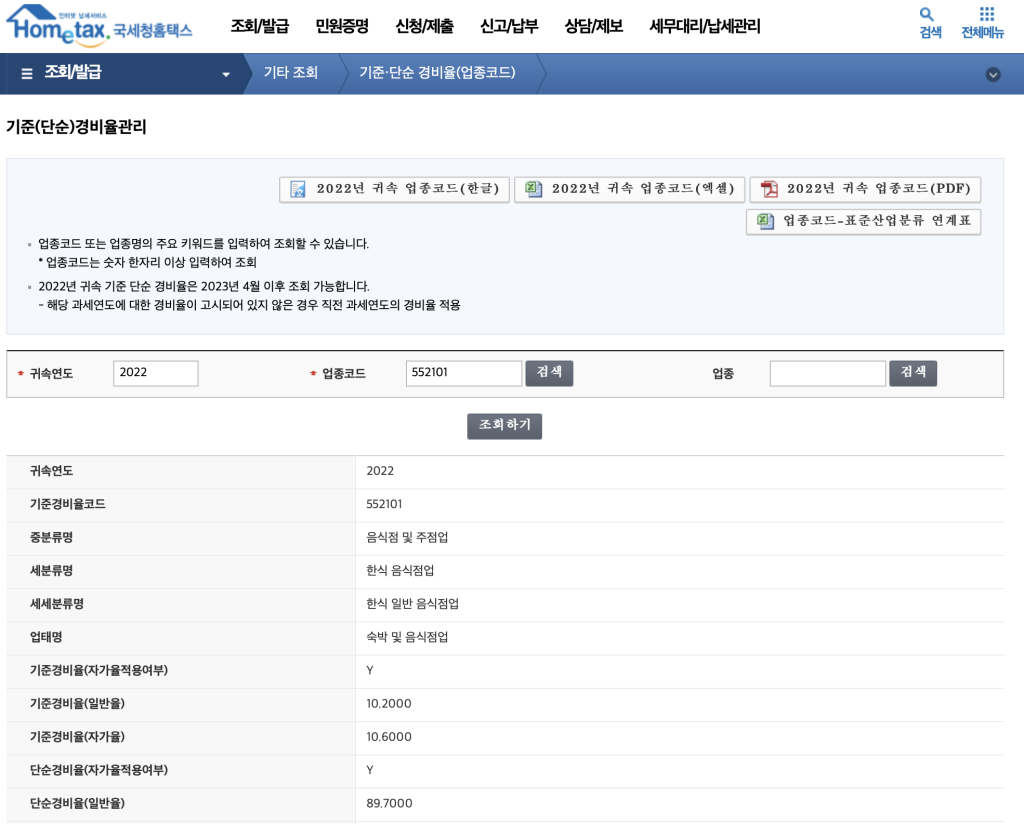Click 검색 next to the 업종코드 field
This screenshot has width=1024, height=824.
(x=549, y=373)
